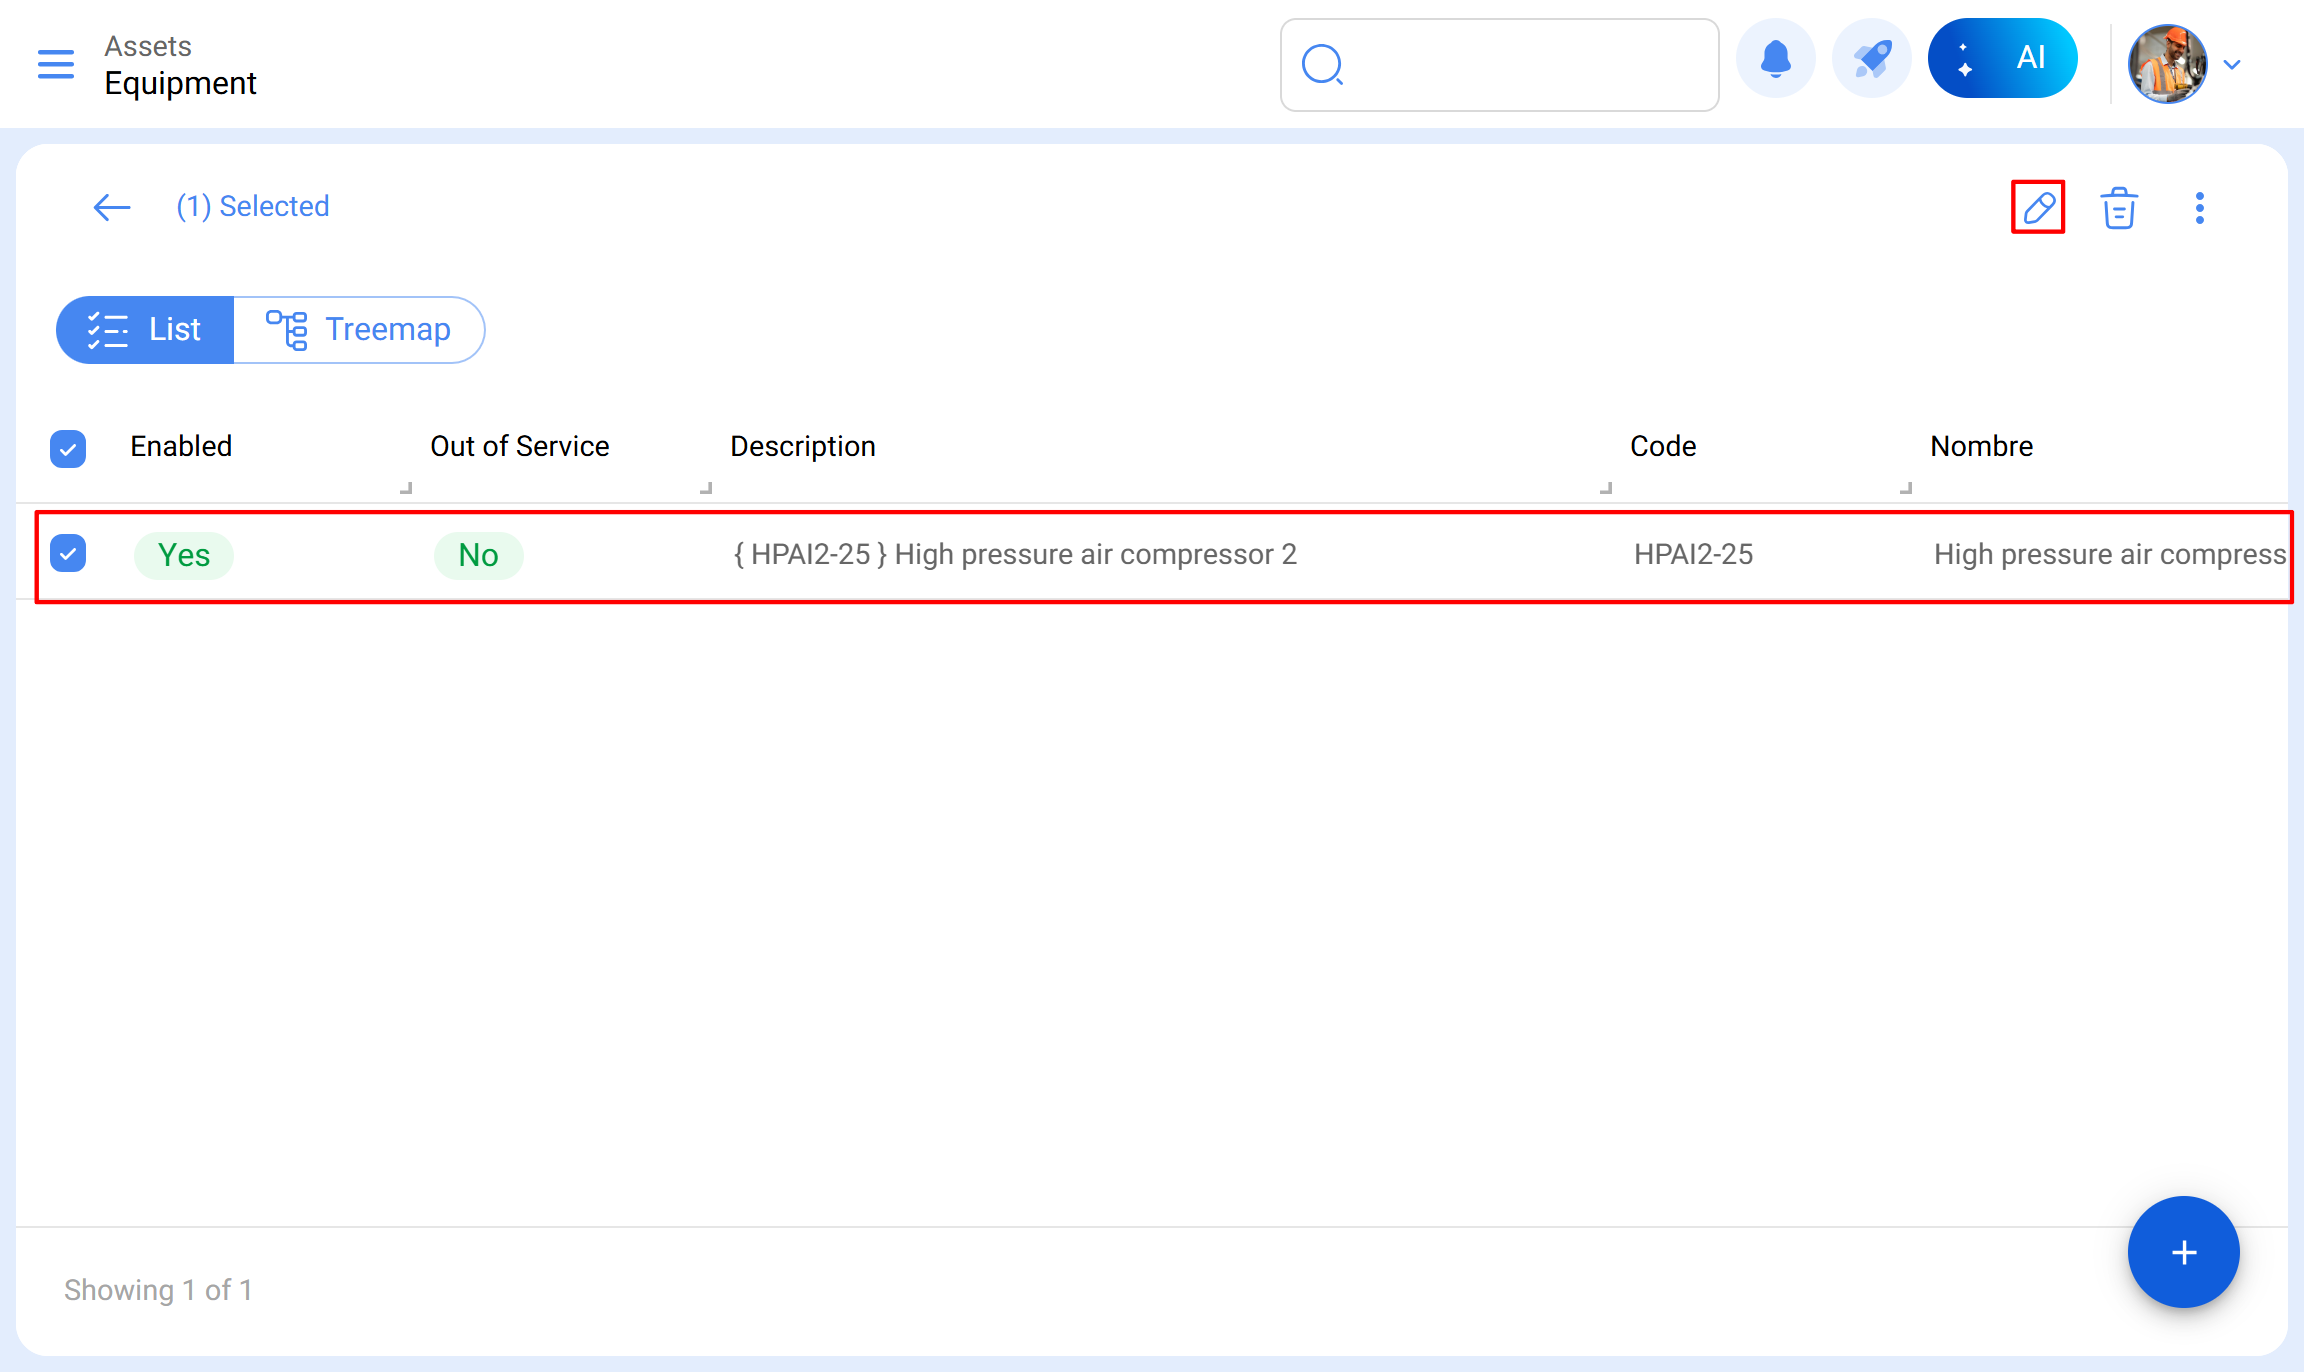The width and height of the screenshot is (2304, 1372).
Task: Sort by the Code column header
Action: point(1662,446)
